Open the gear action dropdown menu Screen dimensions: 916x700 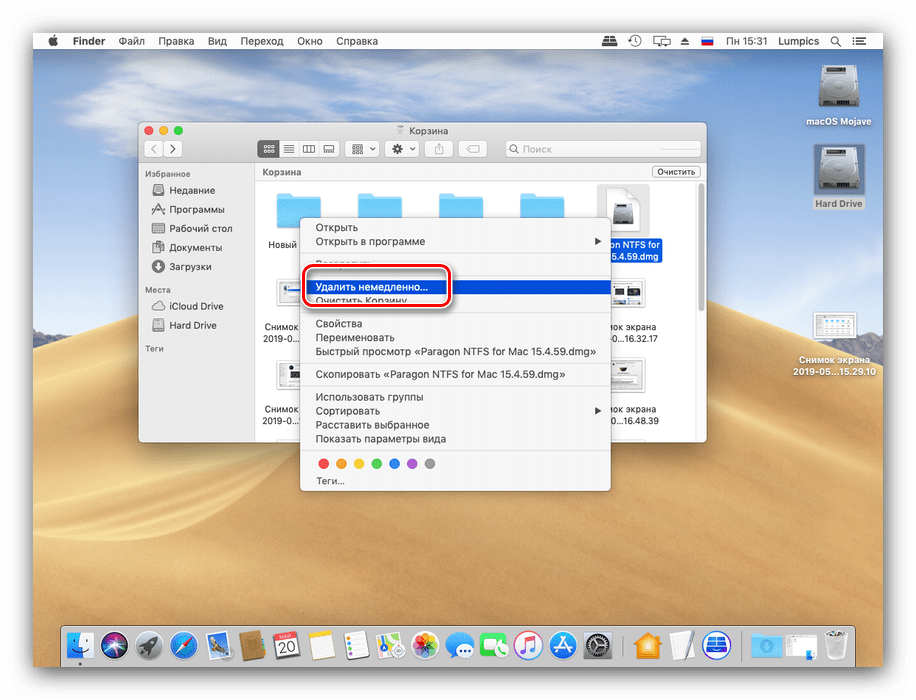(404, 149)
